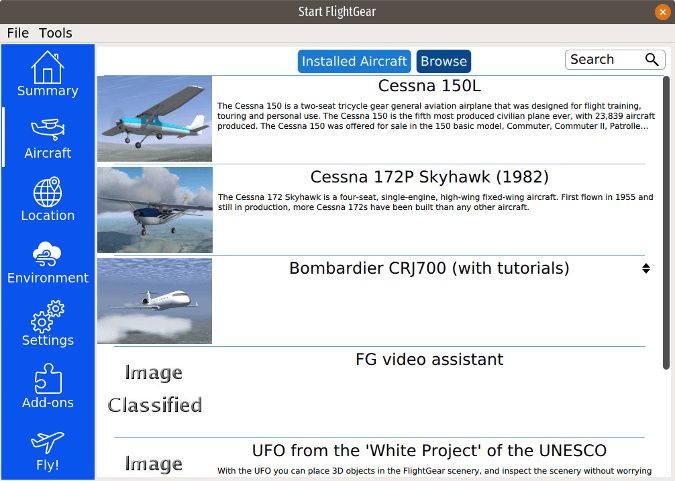675x481 pixels.
Task: Open the Settings gears icon
Action: [47, 316]
